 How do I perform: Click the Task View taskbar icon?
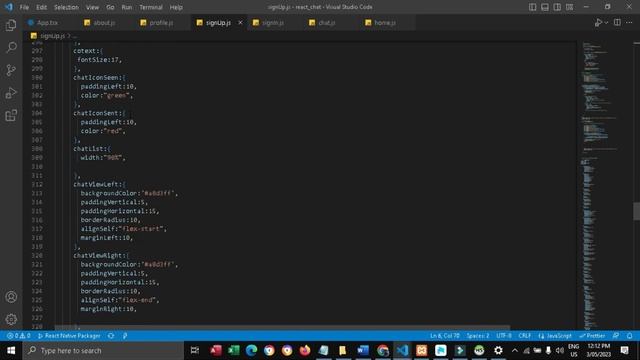195,350
